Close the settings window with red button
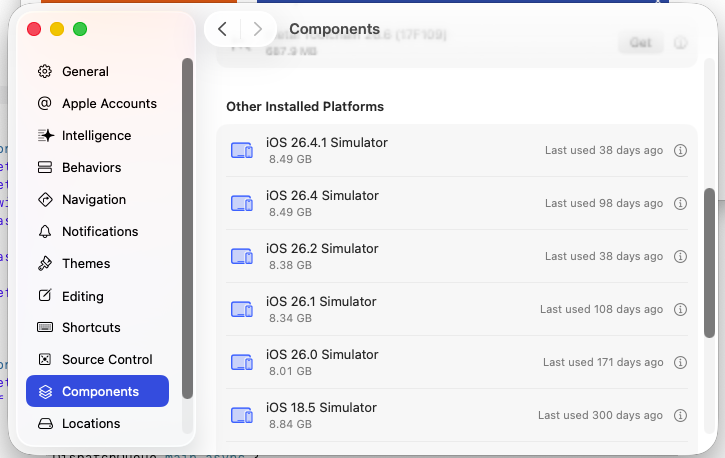The height and width of the screenshot is (458, 725). point(34,29)
